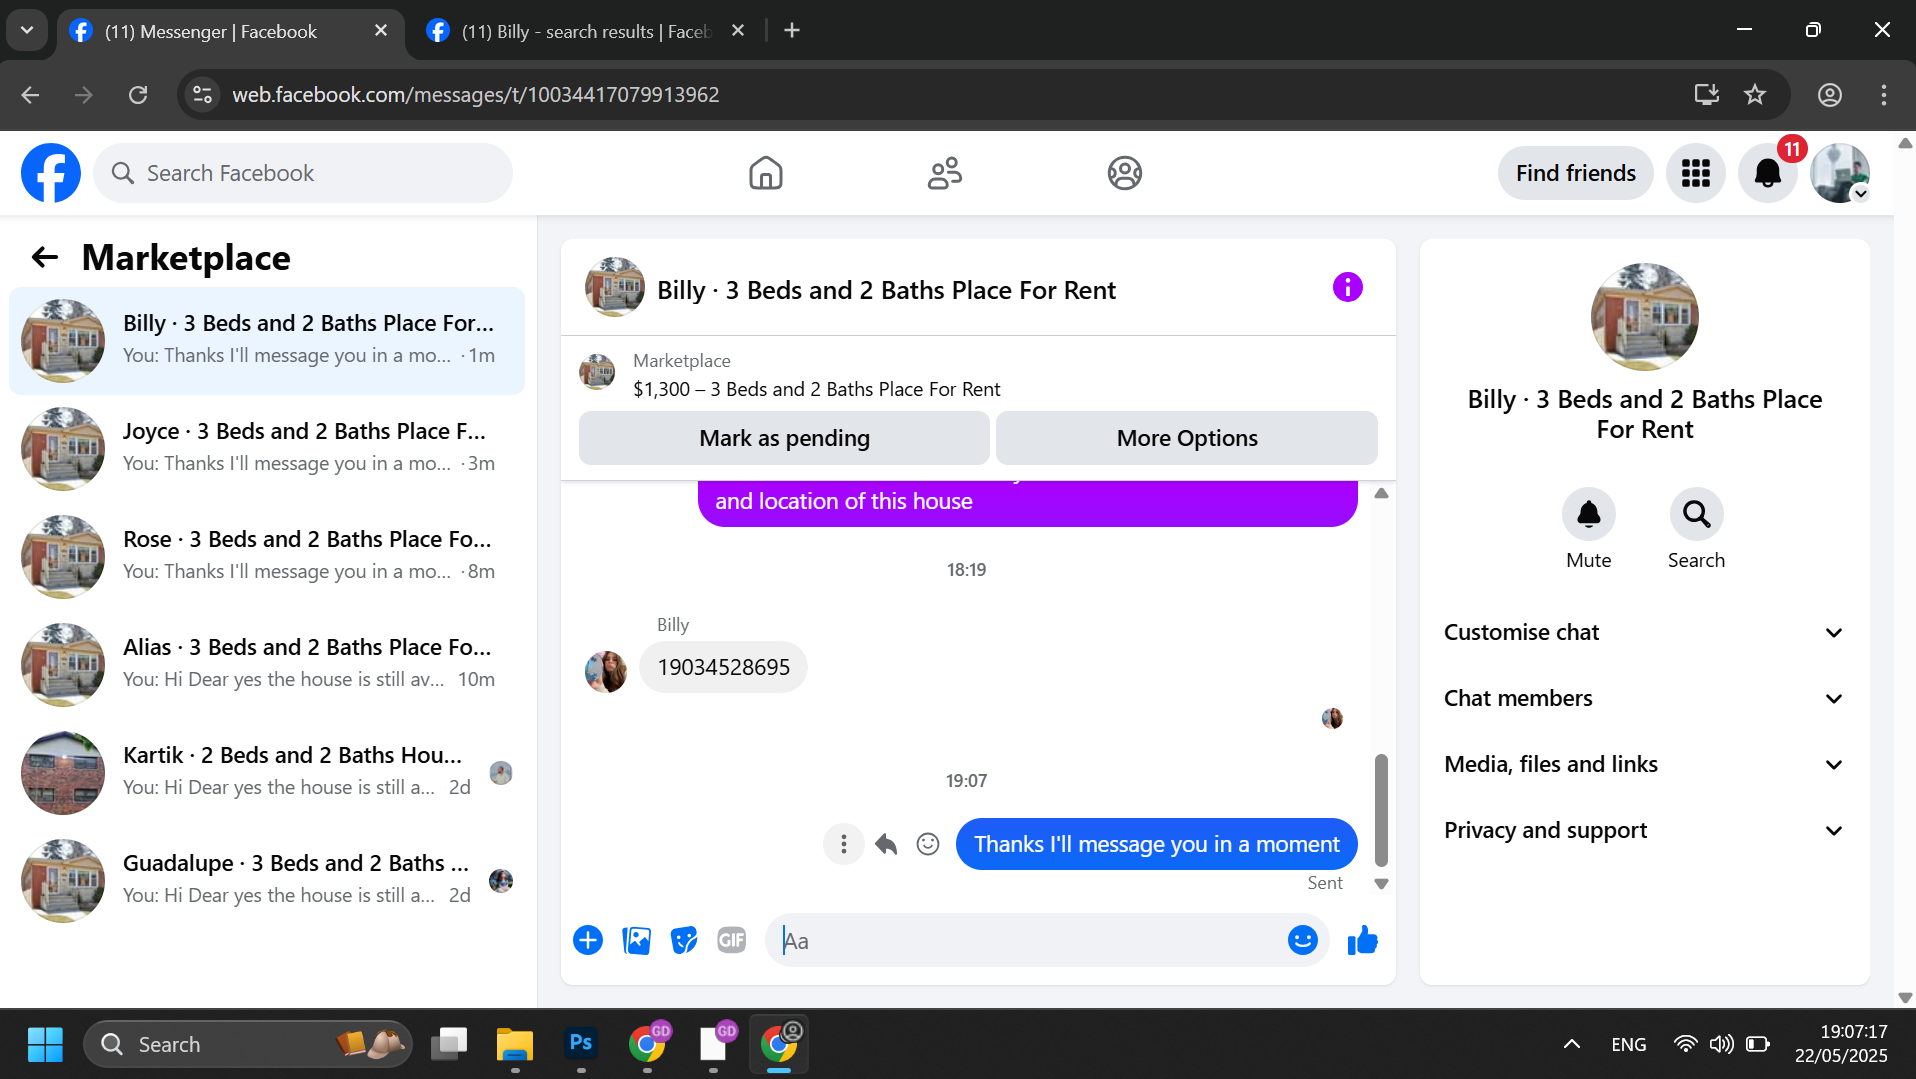
Task: Open Chrome profile icon
Action: (1829, 94)
